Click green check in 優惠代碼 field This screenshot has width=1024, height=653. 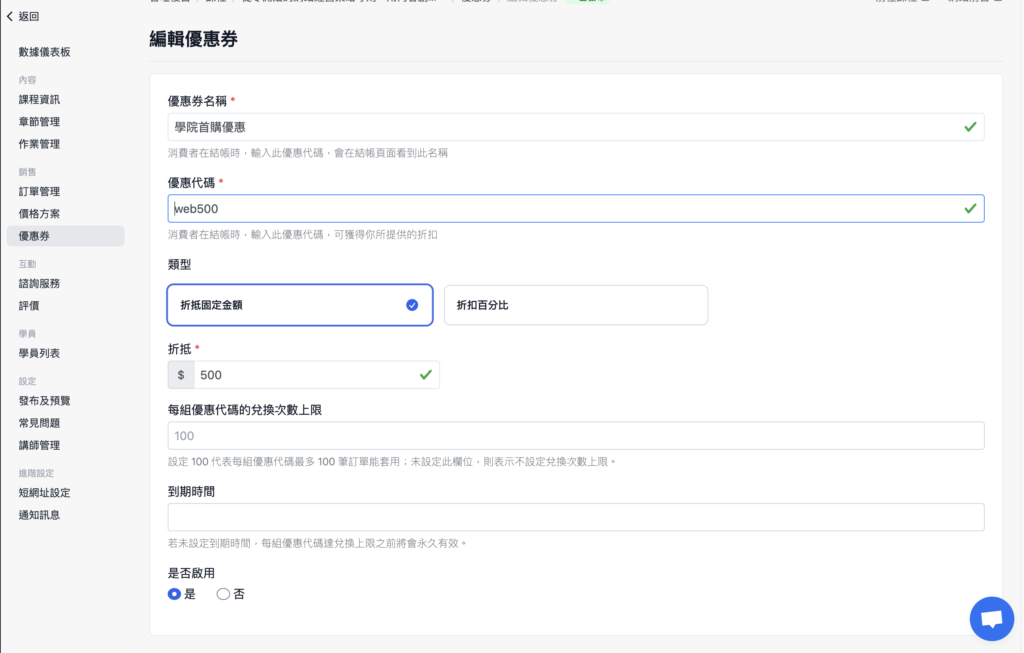click(x=970, y=208)
